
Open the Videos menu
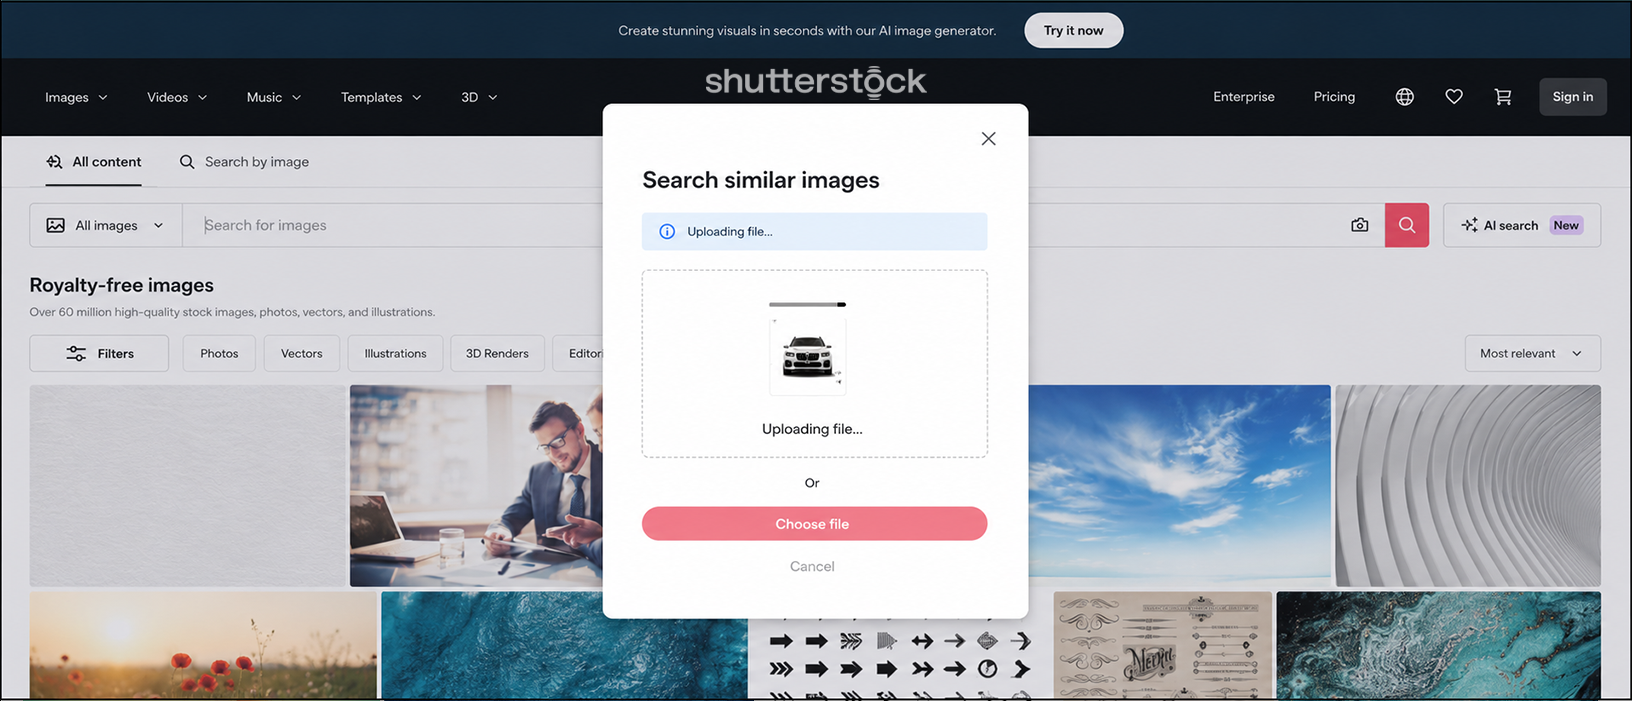(x=177, y=97)
